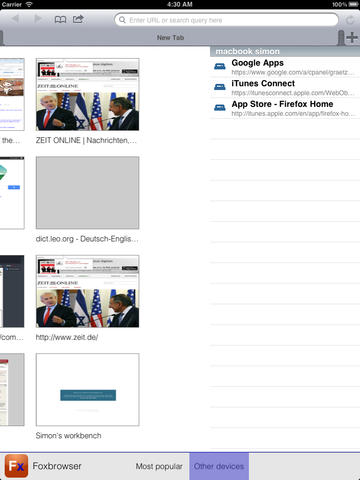Image resolution: width=360 pixels, height=480 pixels.
Task: Open the dict.leo.org gray thumbnail
Action: (88, 193)
